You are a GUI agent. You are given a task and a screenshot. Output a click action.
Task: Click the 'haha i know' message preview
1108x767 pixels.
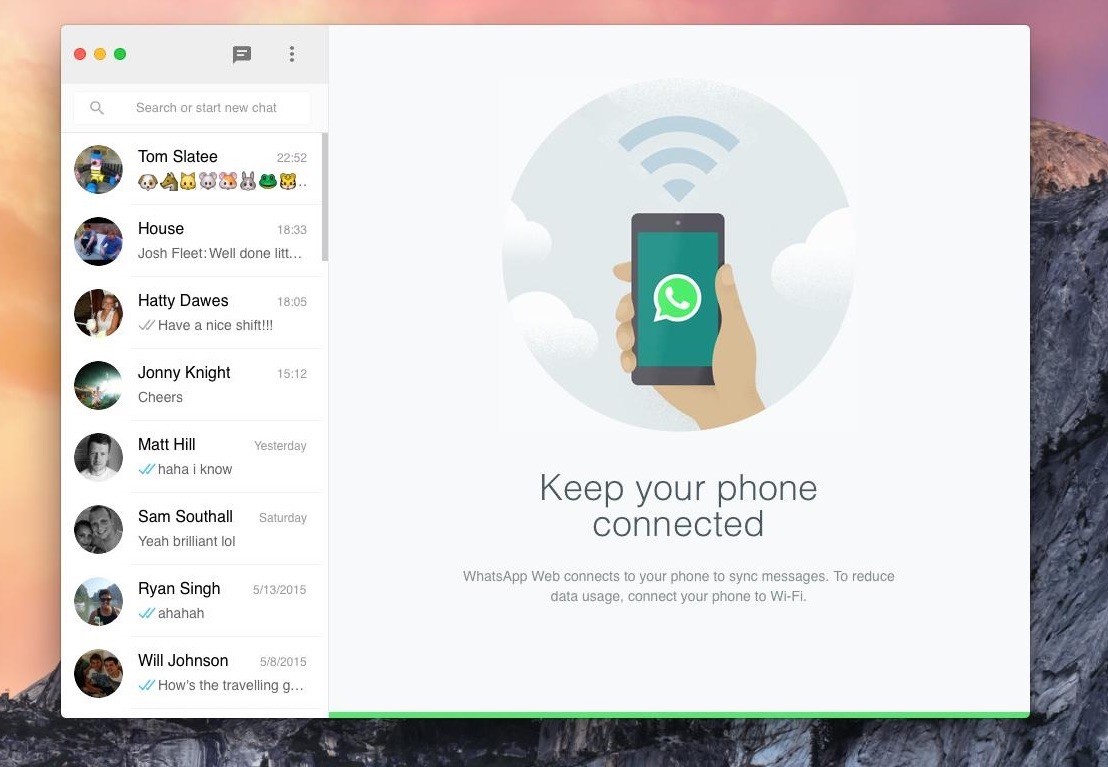pyautogui.click(x=195, y=469)
